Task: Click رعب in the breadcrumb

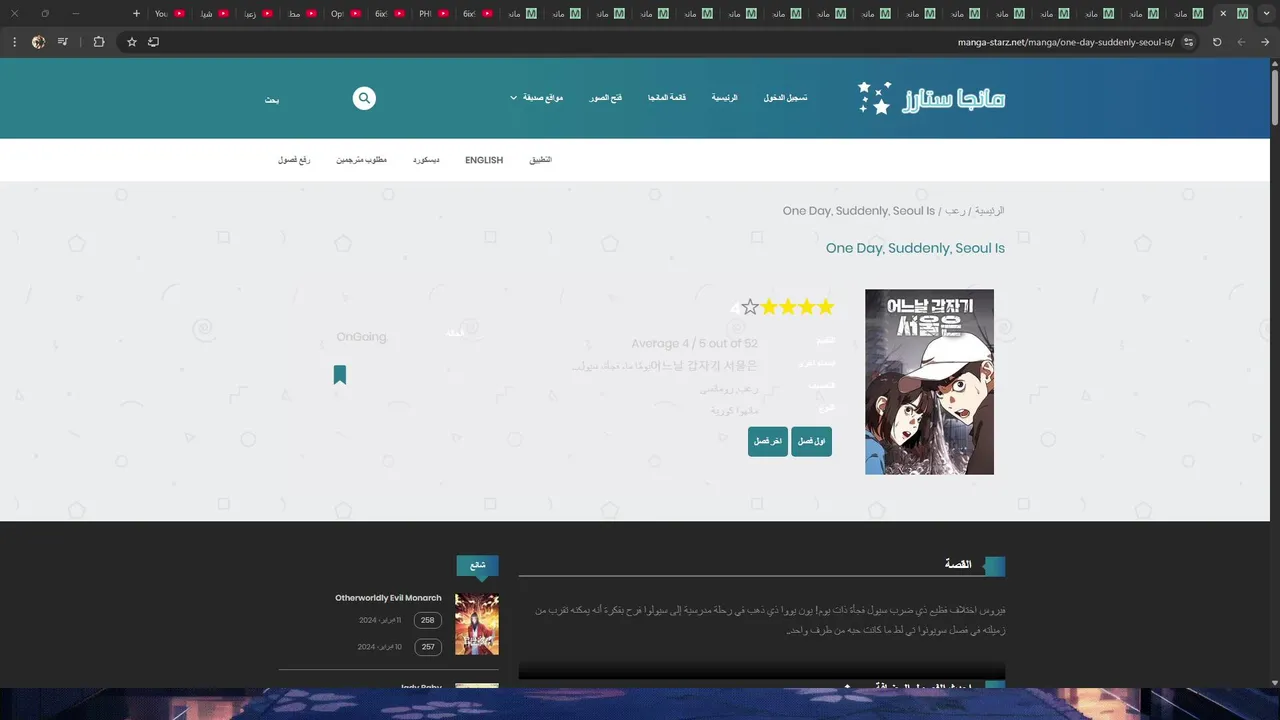Action: [955, 211]
